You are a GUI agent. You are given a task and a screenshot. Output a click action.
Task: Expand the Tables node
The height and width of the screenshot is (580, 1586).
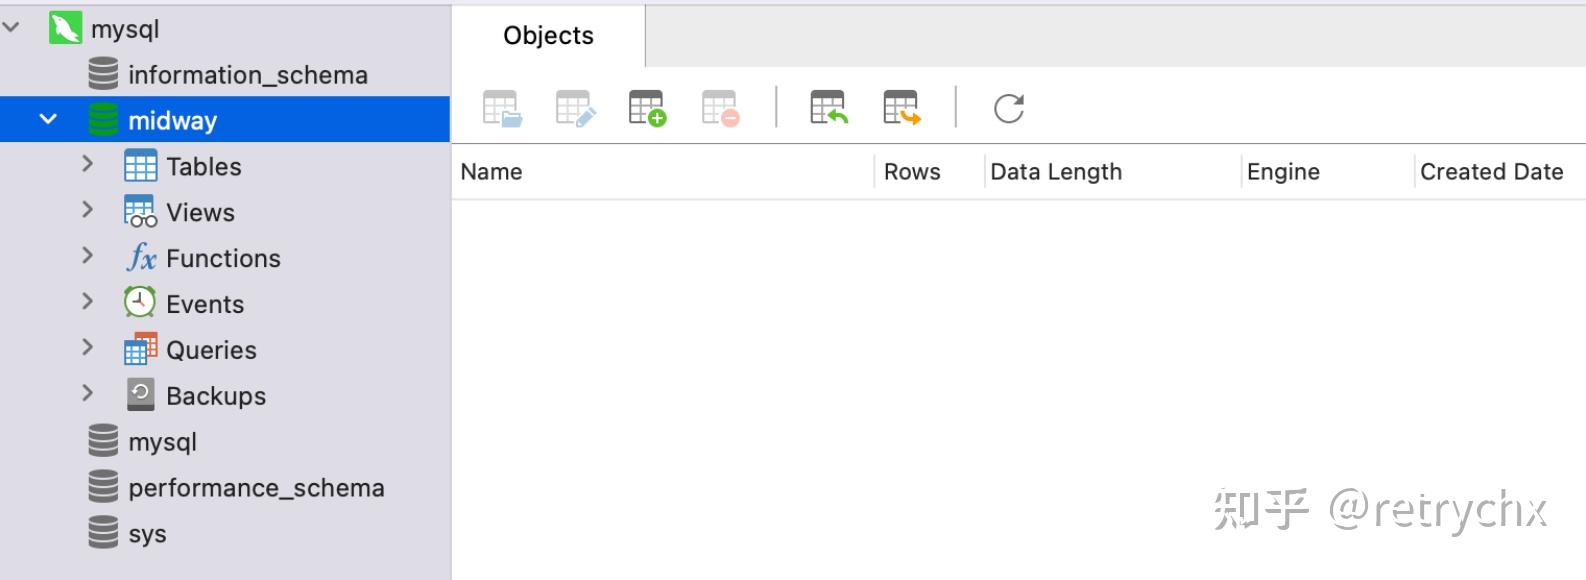coord(87,164)
